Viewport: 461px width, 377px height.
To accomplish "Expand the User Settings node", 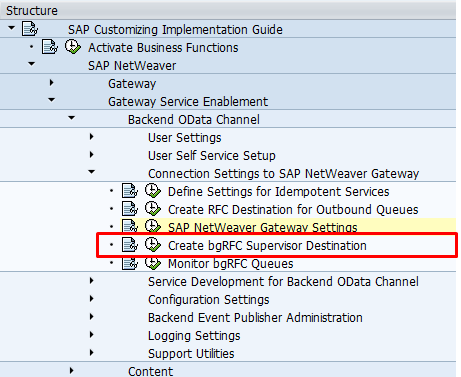I will click(x=91, y=136).
